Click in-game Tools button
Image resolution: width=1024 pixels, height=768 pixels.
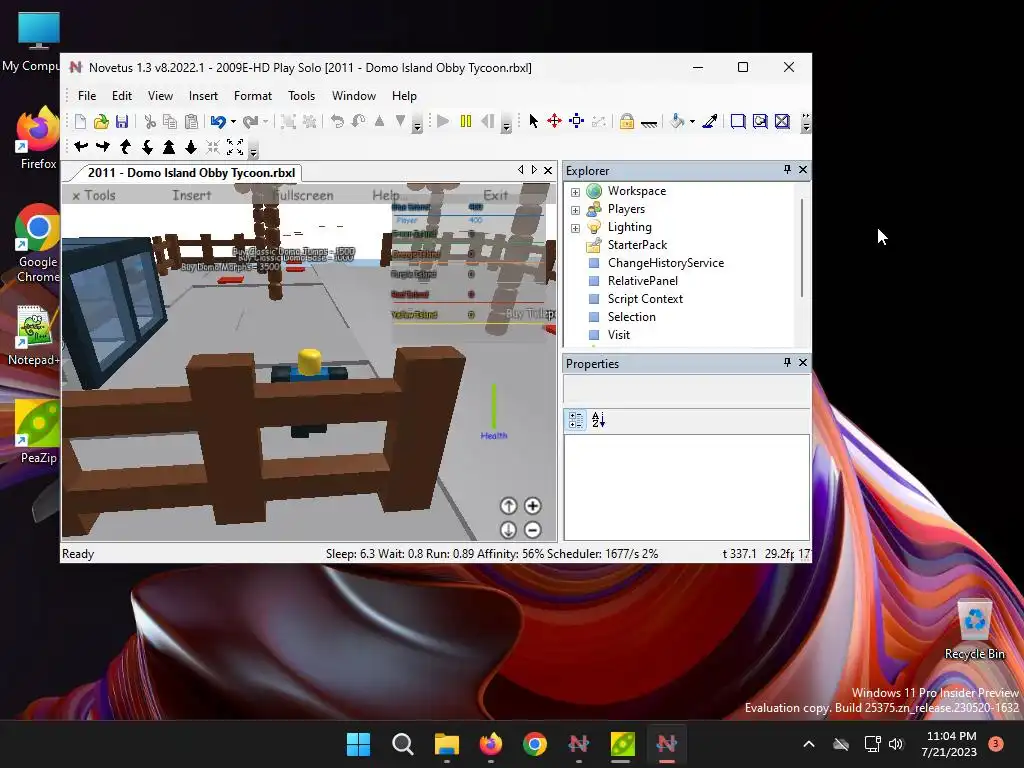click(95, 195)
